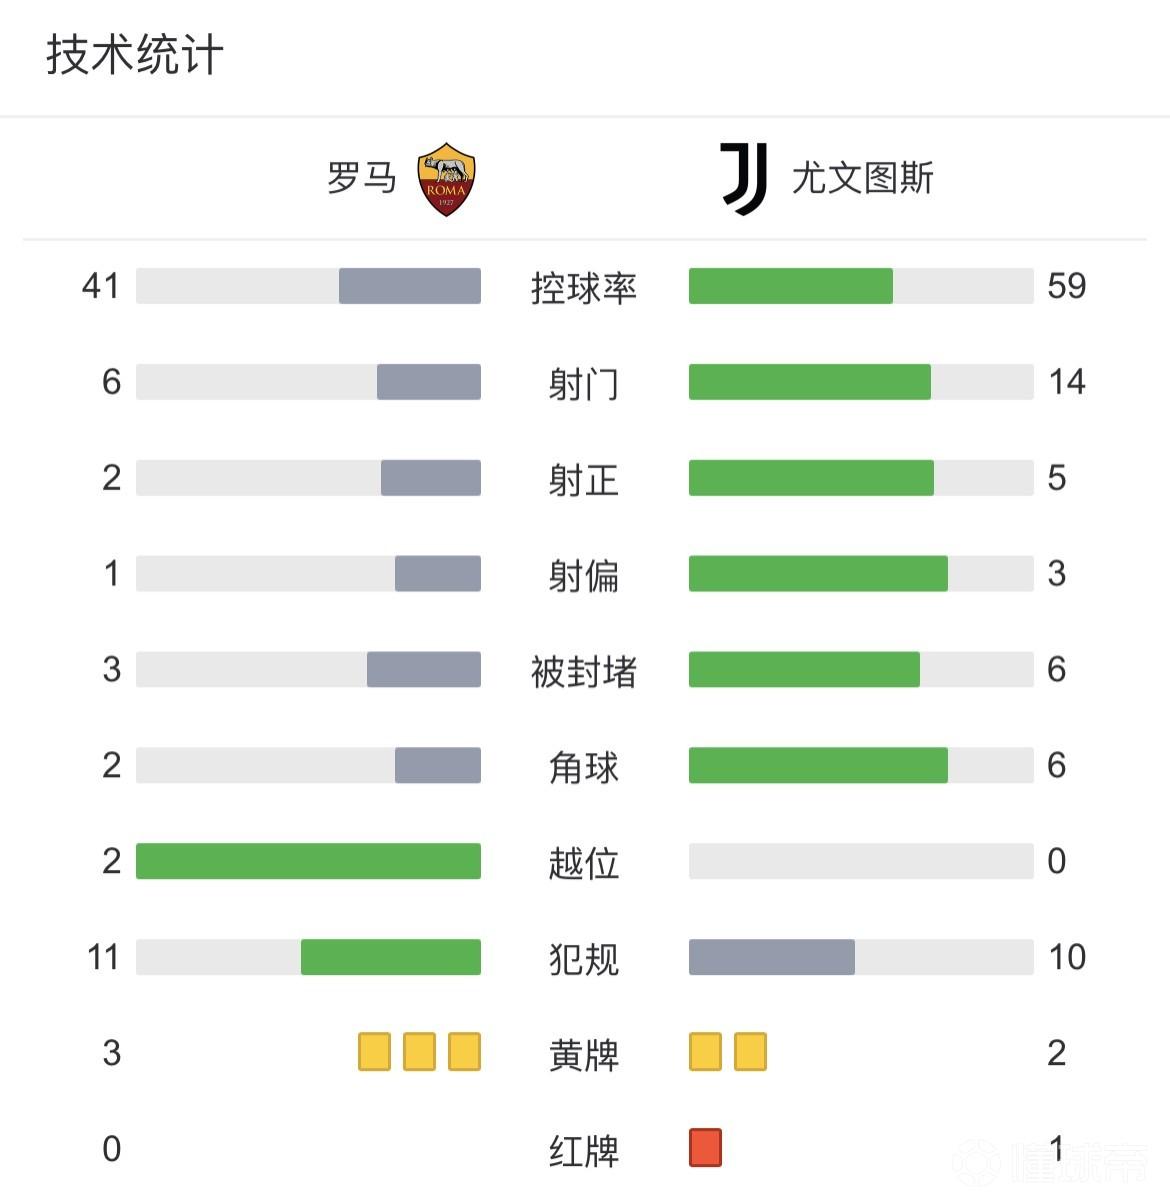Image resolution: width=1170 pixels, height=1198 pixels.
Task: Click Roma's third yellow card icon
Action: coord(464,1052)
